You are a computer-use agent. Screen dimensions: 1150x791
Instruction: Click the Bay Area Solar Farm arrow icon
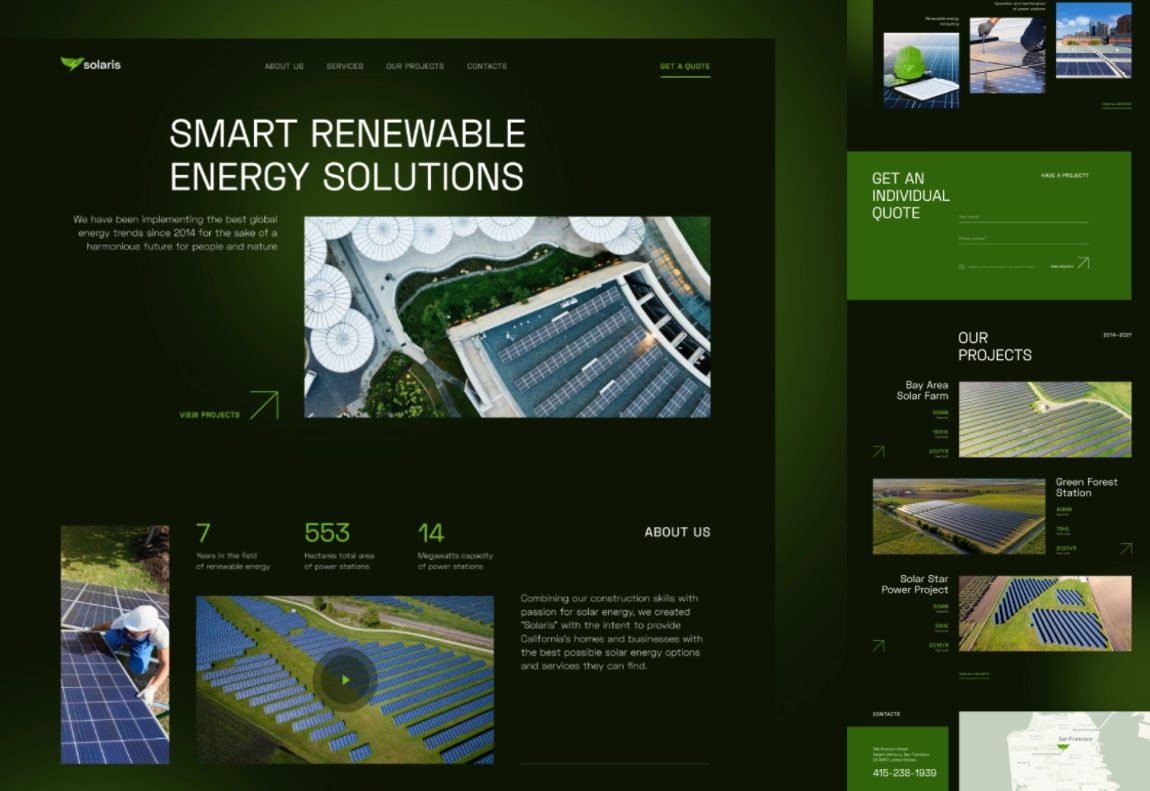(x=879, y=452)
